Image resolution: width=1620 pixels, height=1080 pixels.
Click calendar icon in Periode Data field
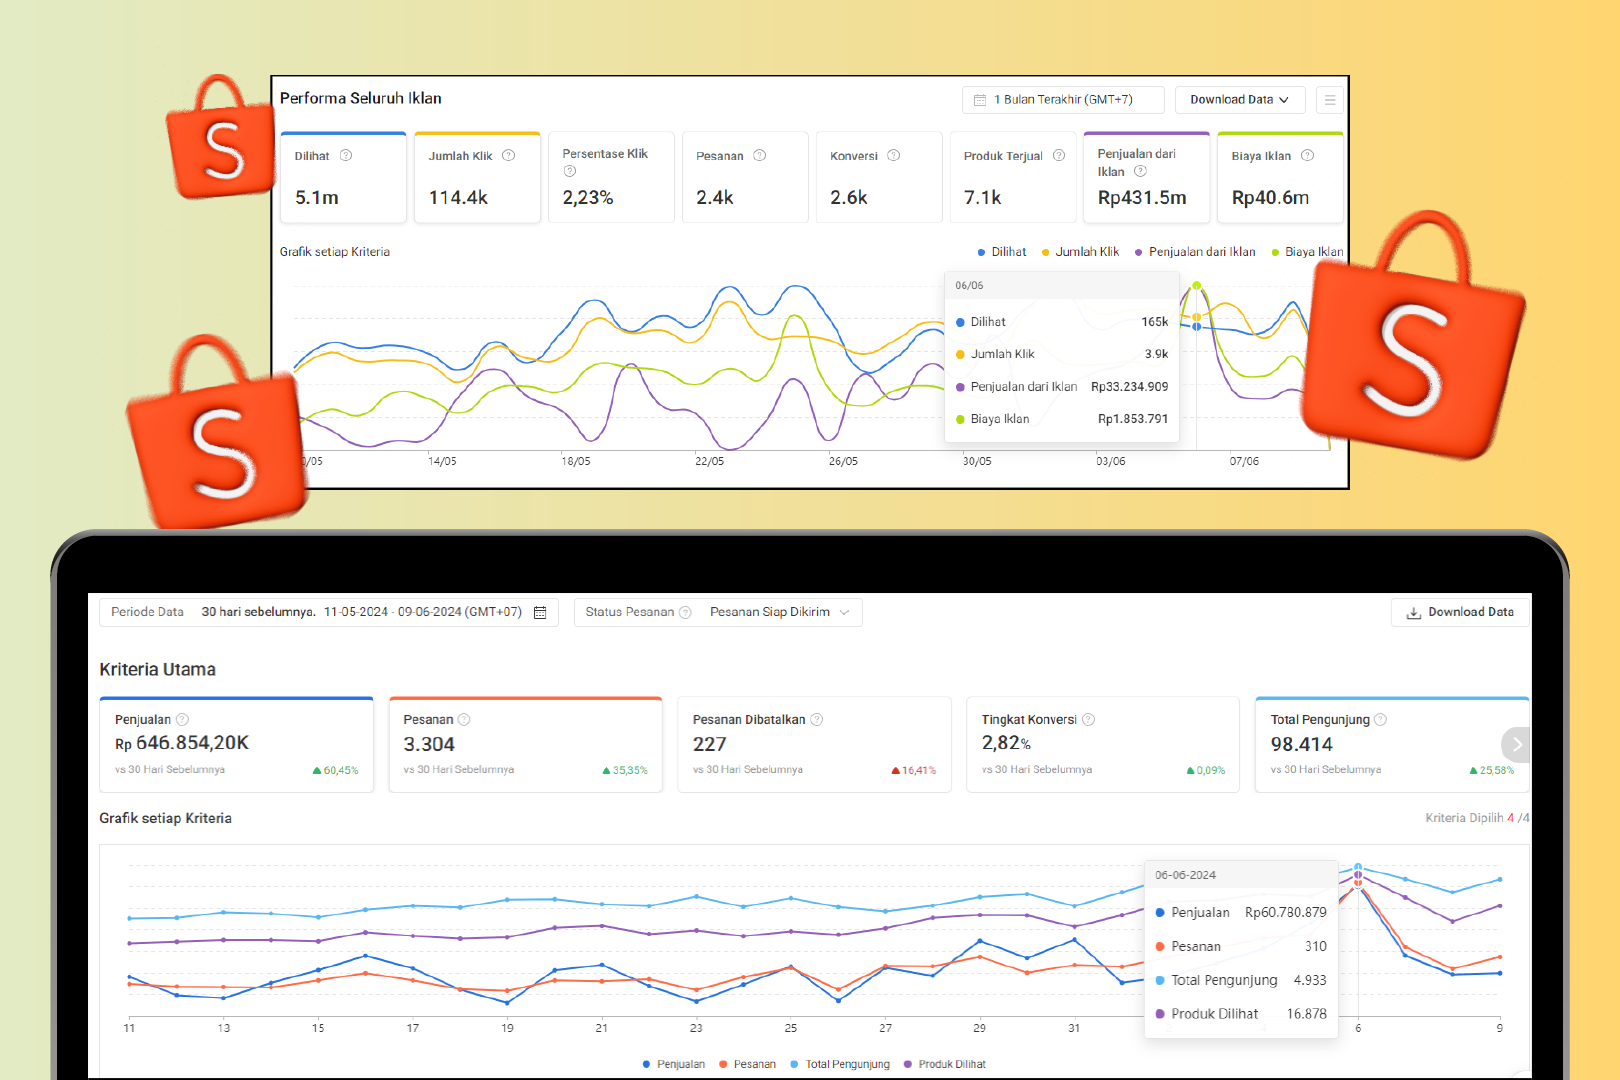540,612
